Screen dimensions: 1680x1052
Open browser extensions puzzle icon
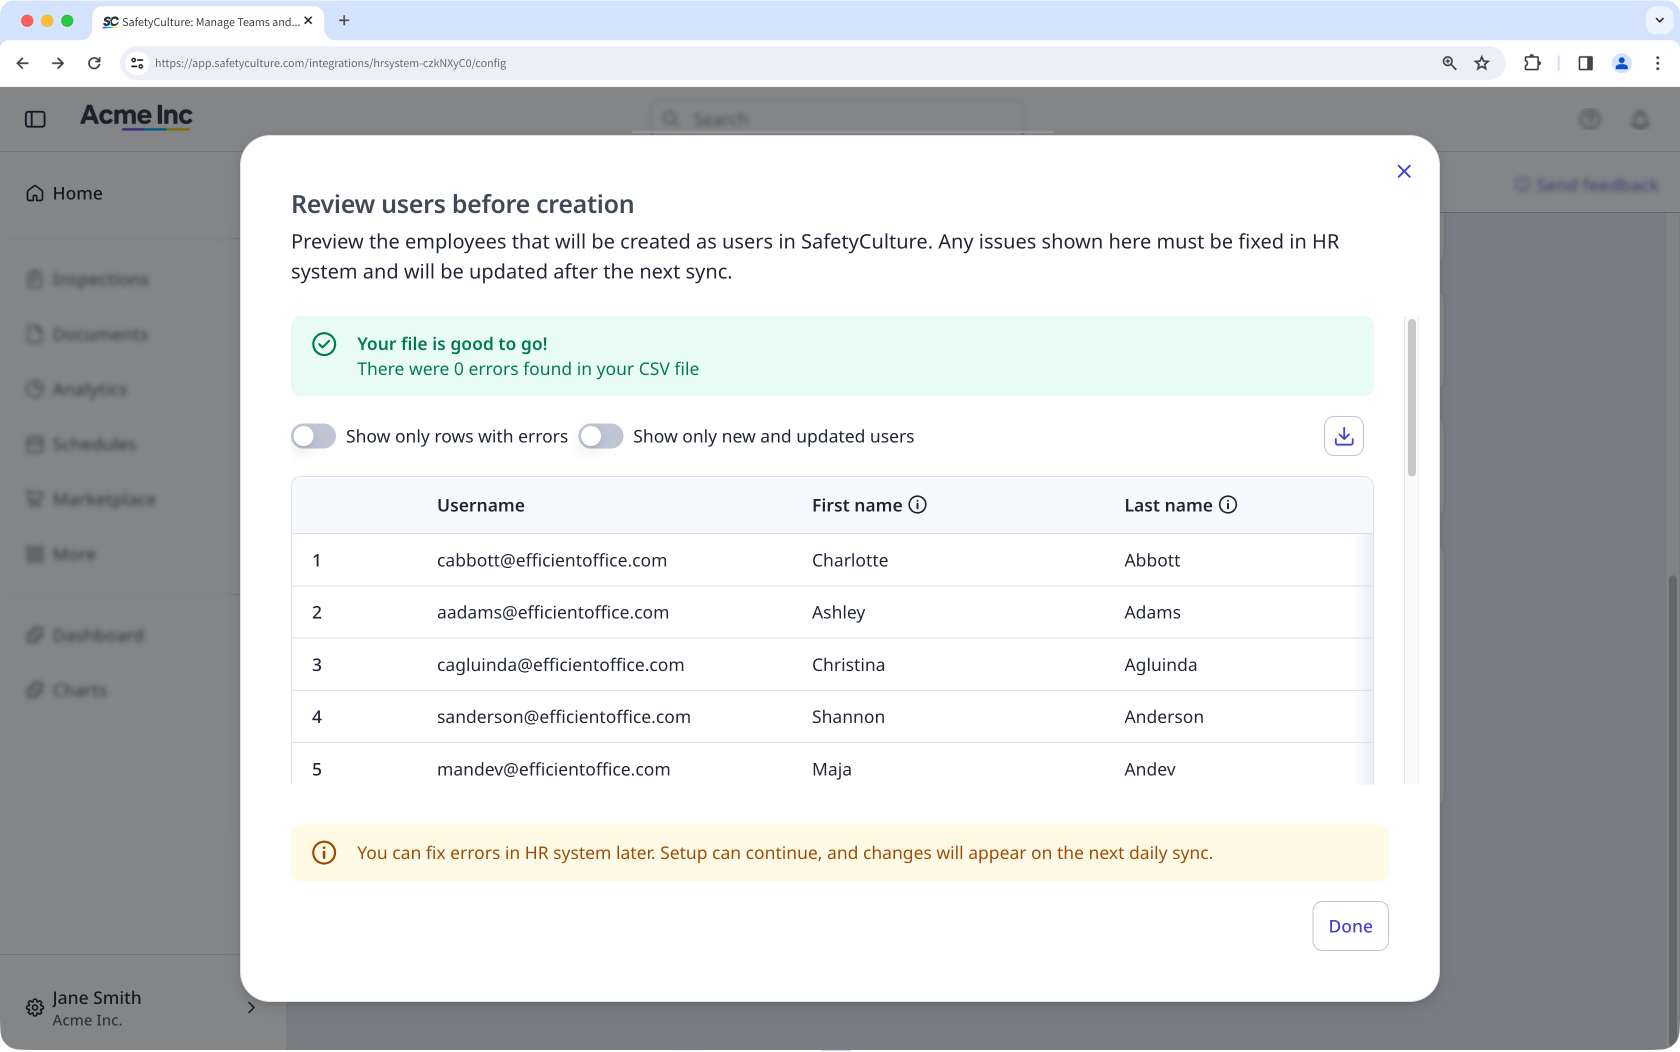coord(1532,63)
